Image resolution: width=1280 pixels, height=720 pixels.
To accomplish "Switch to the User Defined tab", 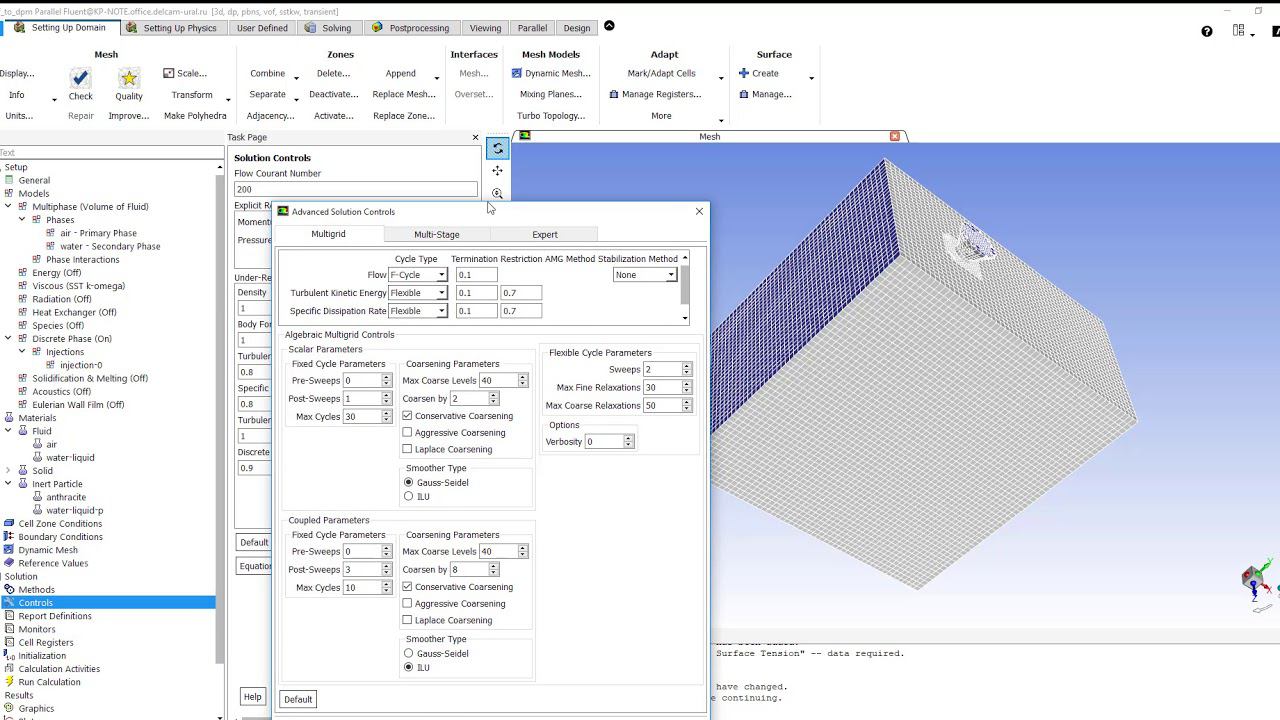I will [x=262, y=28].
